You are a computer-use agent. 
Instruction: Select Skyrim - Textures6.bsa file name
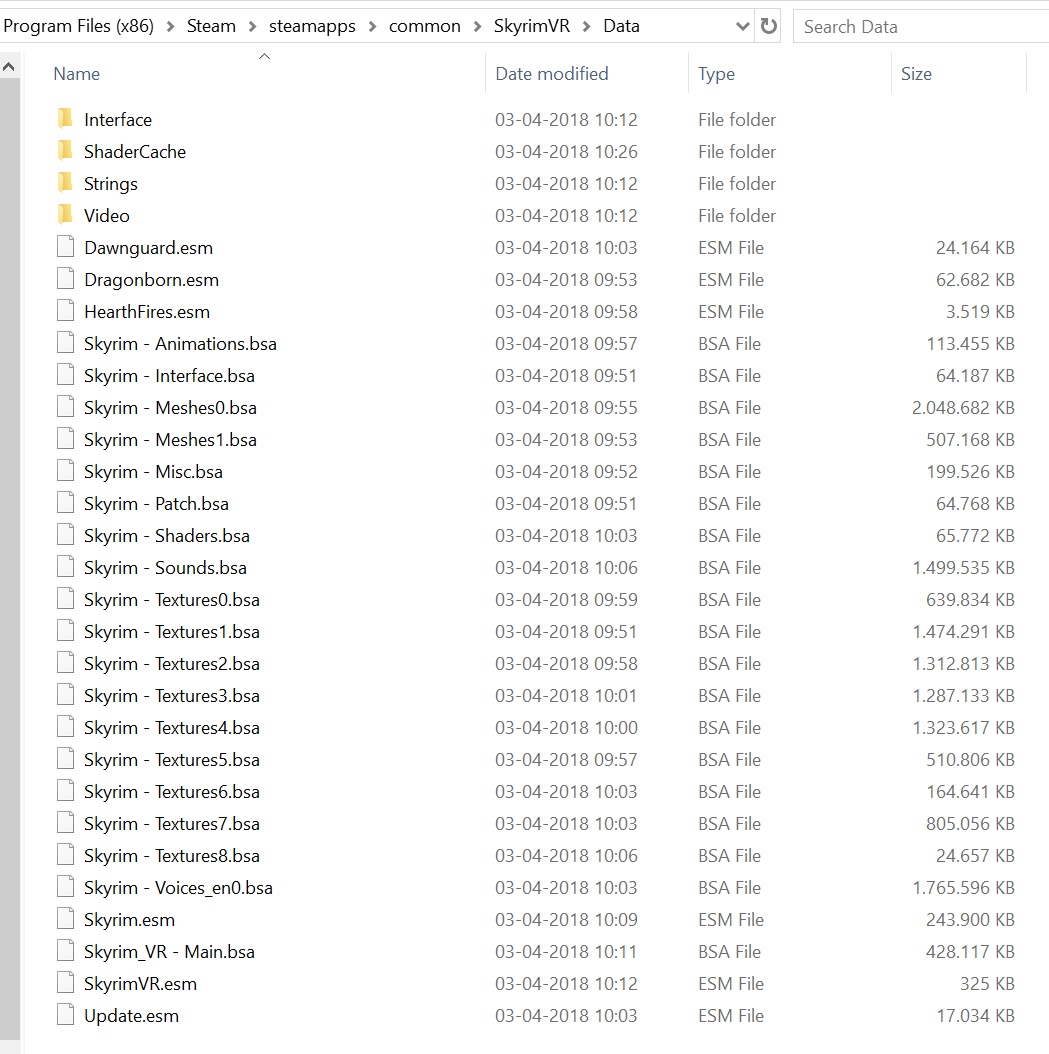pyautogui.click(x=171, y=791)
